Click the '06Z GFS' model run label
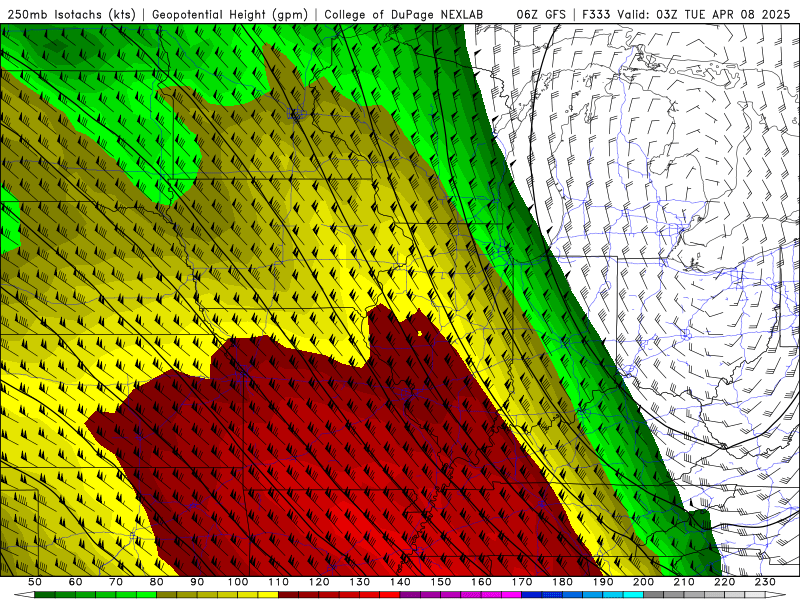Image resolution: width=800 pixels, height=600 pixels. tap(541, 15)
